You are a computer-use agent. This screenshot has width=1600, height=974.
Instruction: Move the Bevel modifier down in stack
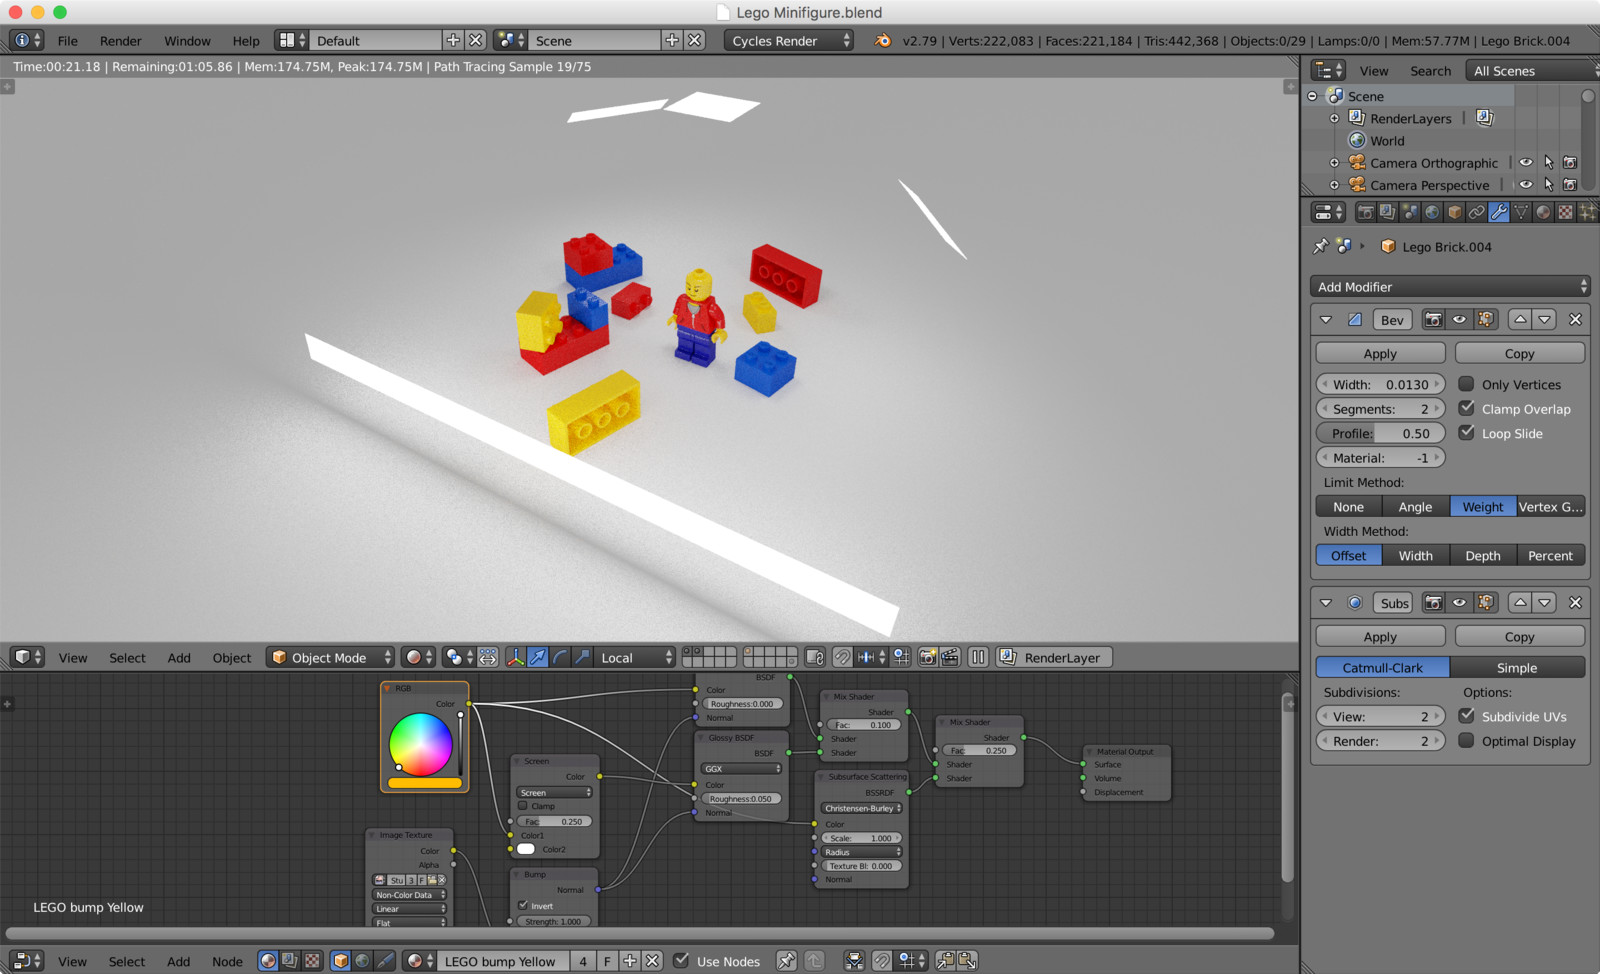(1545, 319)
